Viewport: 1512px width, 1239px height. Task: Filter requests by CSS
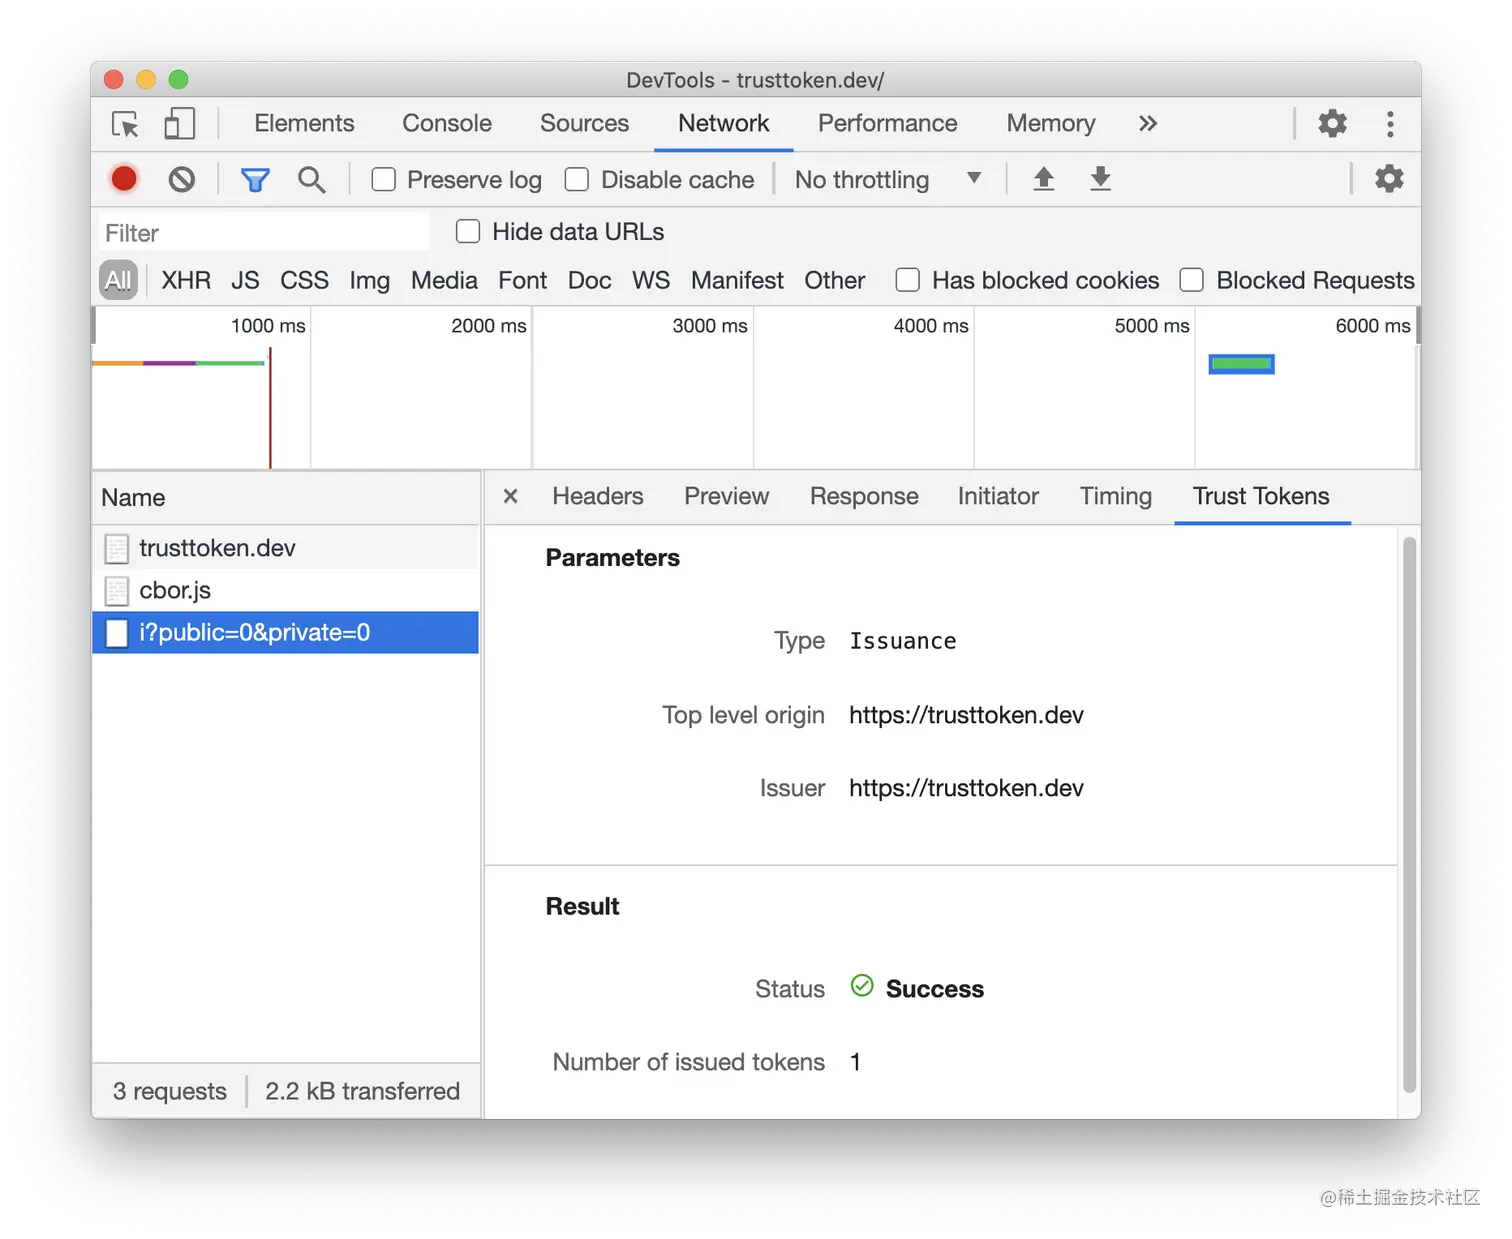(304, 280)
